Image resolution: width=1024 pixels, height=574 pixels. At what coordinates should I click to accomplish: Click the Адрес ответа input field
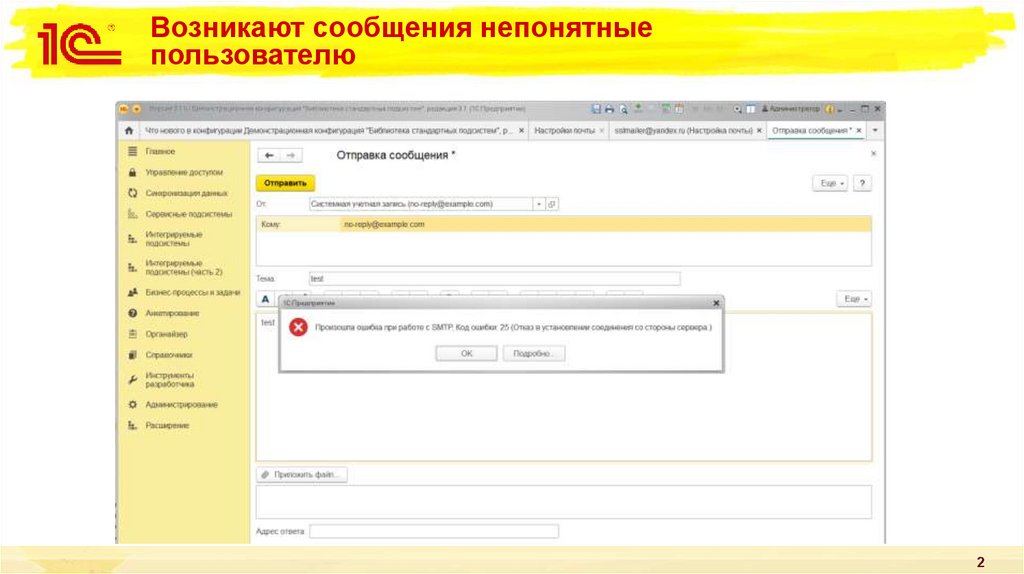click(434, 532)
